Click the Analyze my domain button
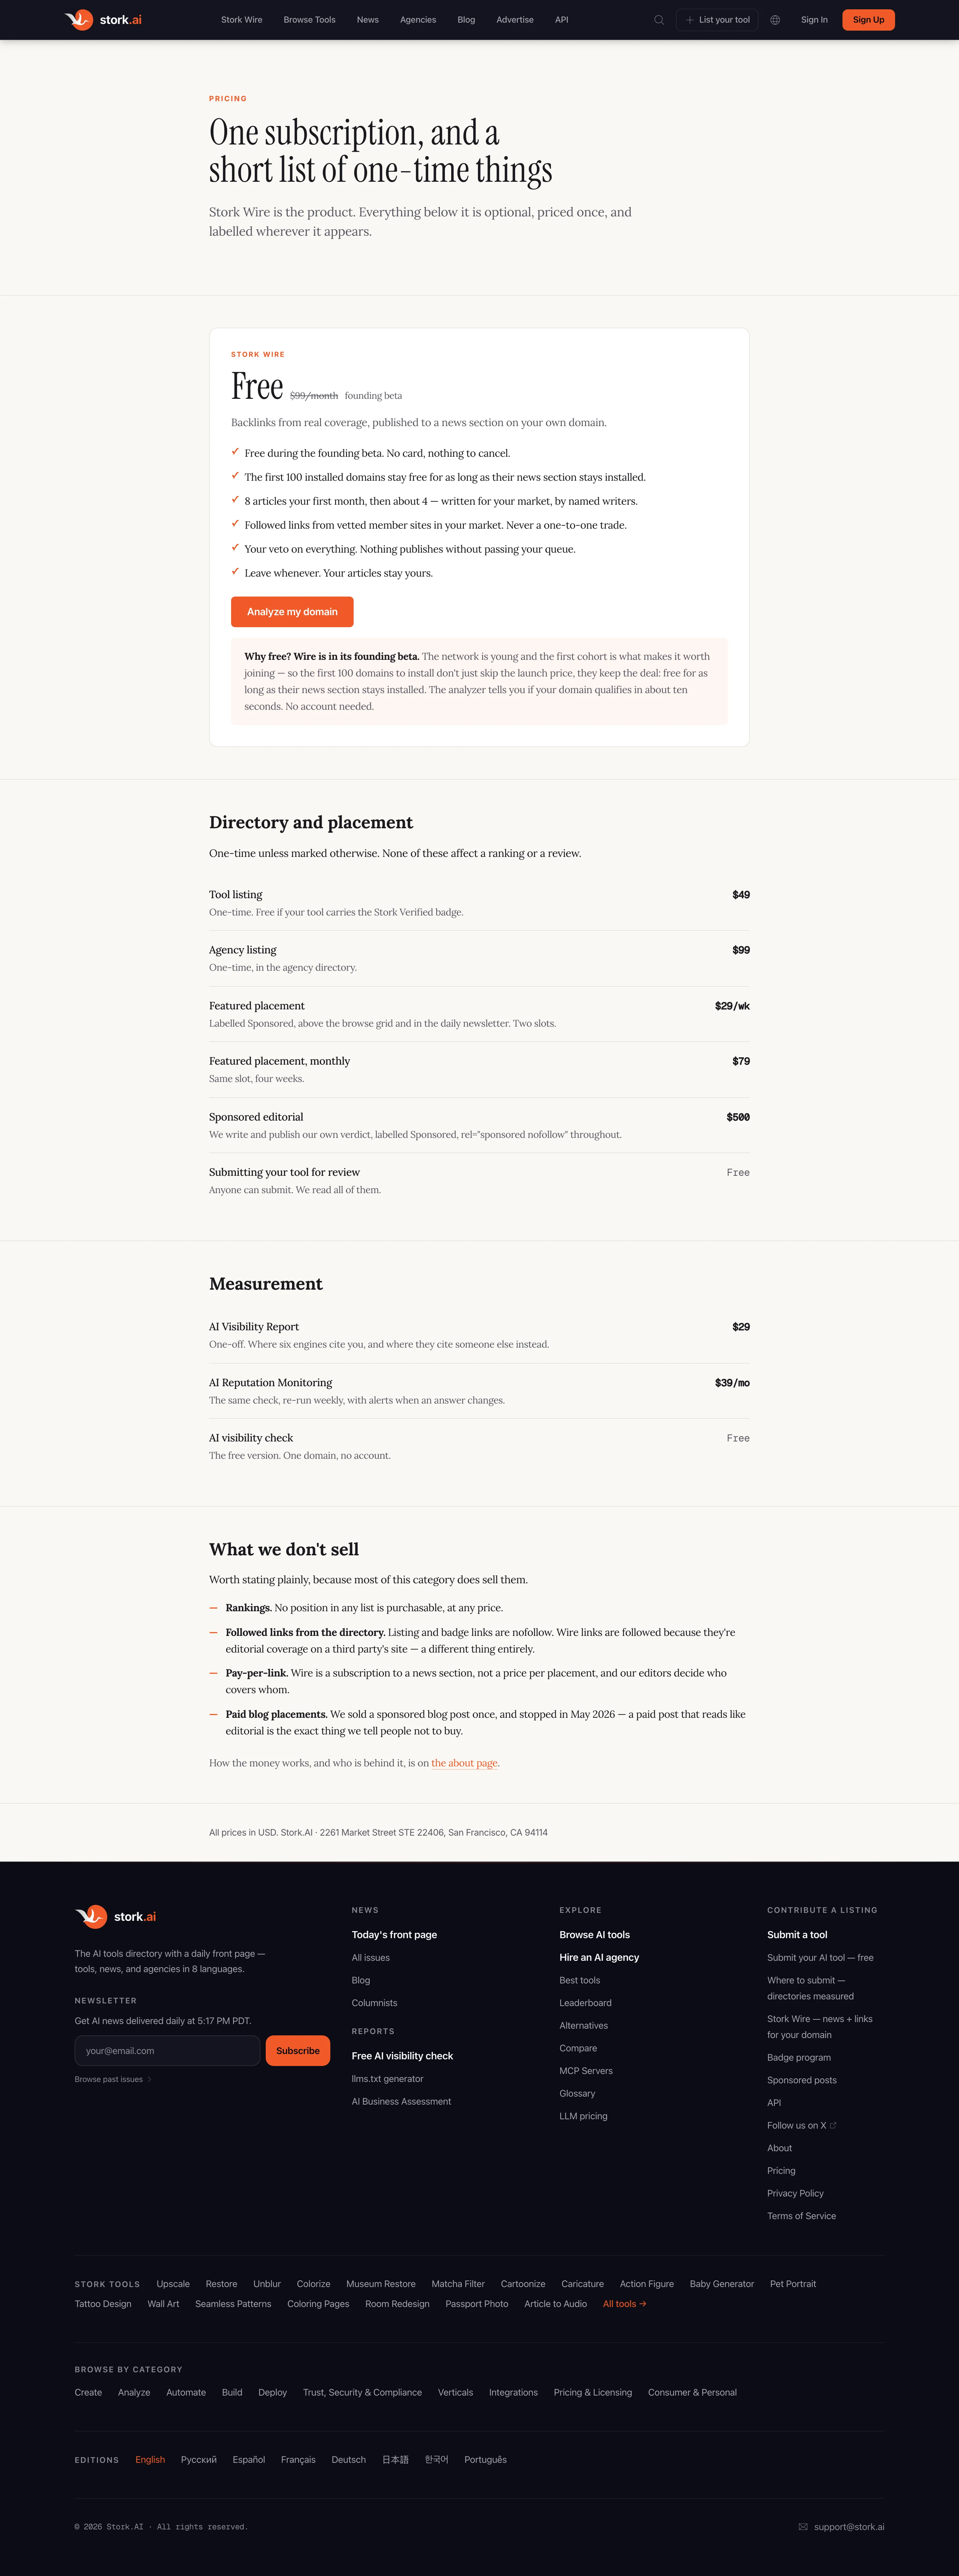 [x=292, y=612]
